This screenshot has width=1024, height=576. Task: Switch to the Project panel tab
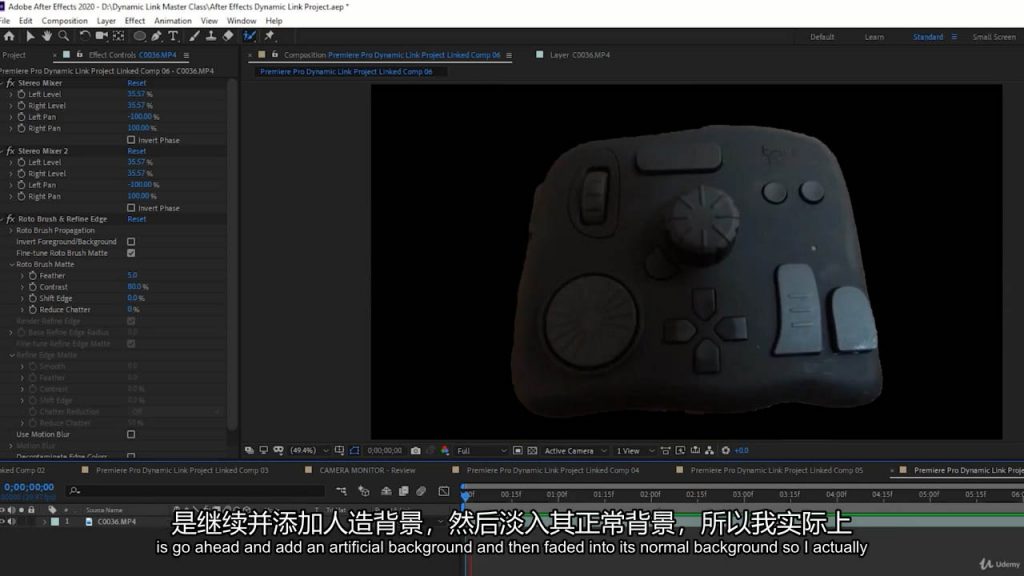(14, 56)
